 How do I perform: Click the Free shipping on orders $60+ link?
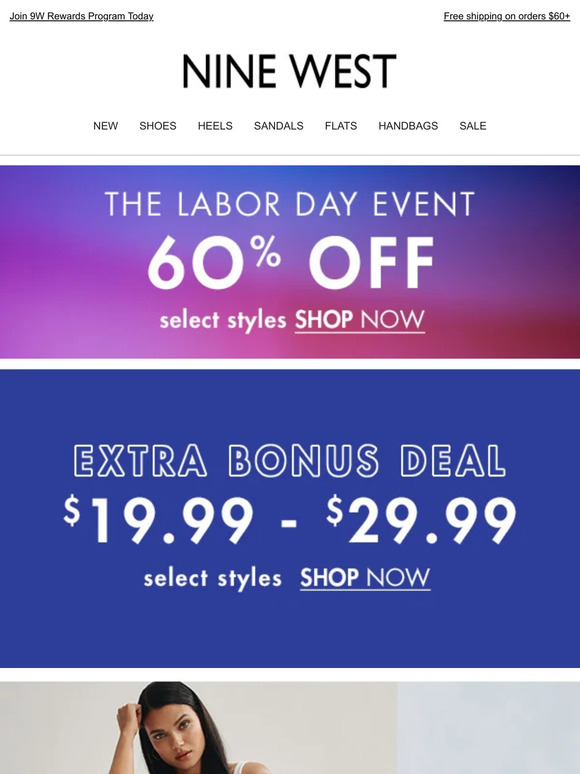tap(506, 16)
